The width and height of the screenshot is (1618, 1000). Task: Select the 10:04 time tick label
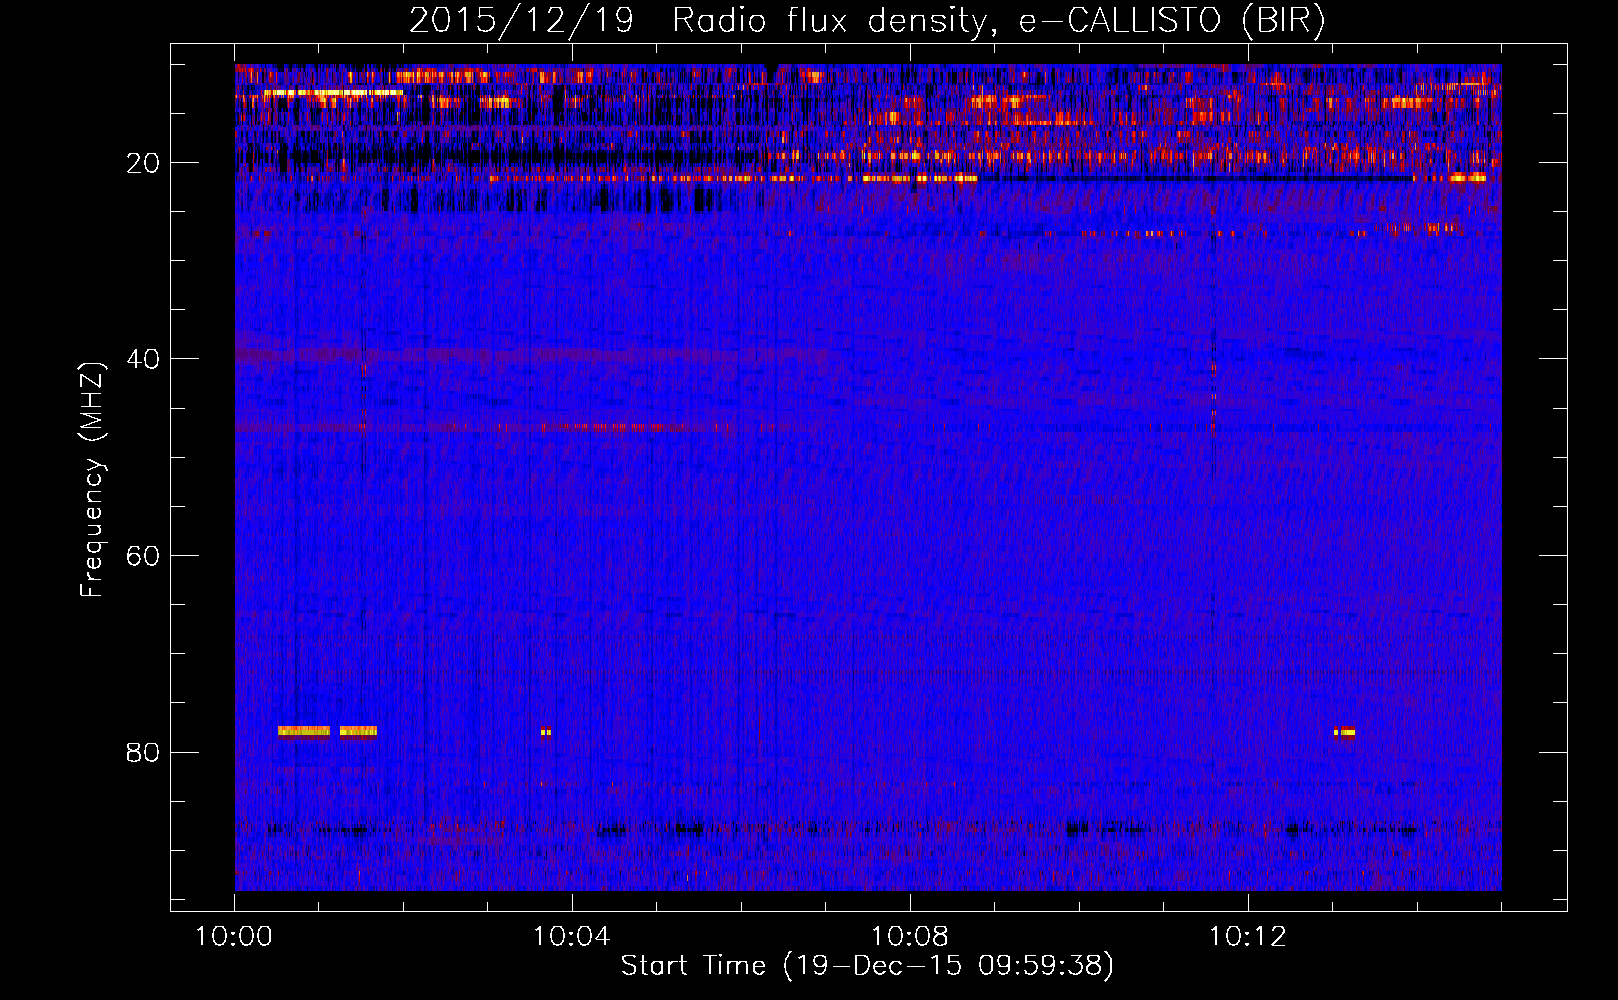(x=571, y=937)
